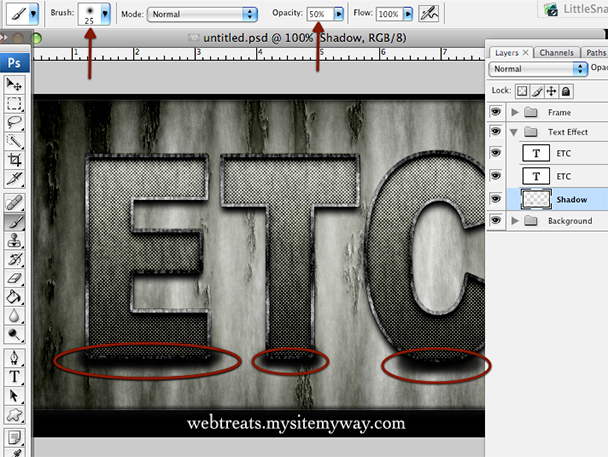Select the Path Selection tool
The width and height of the screenshot is (608, 457).
14,396
